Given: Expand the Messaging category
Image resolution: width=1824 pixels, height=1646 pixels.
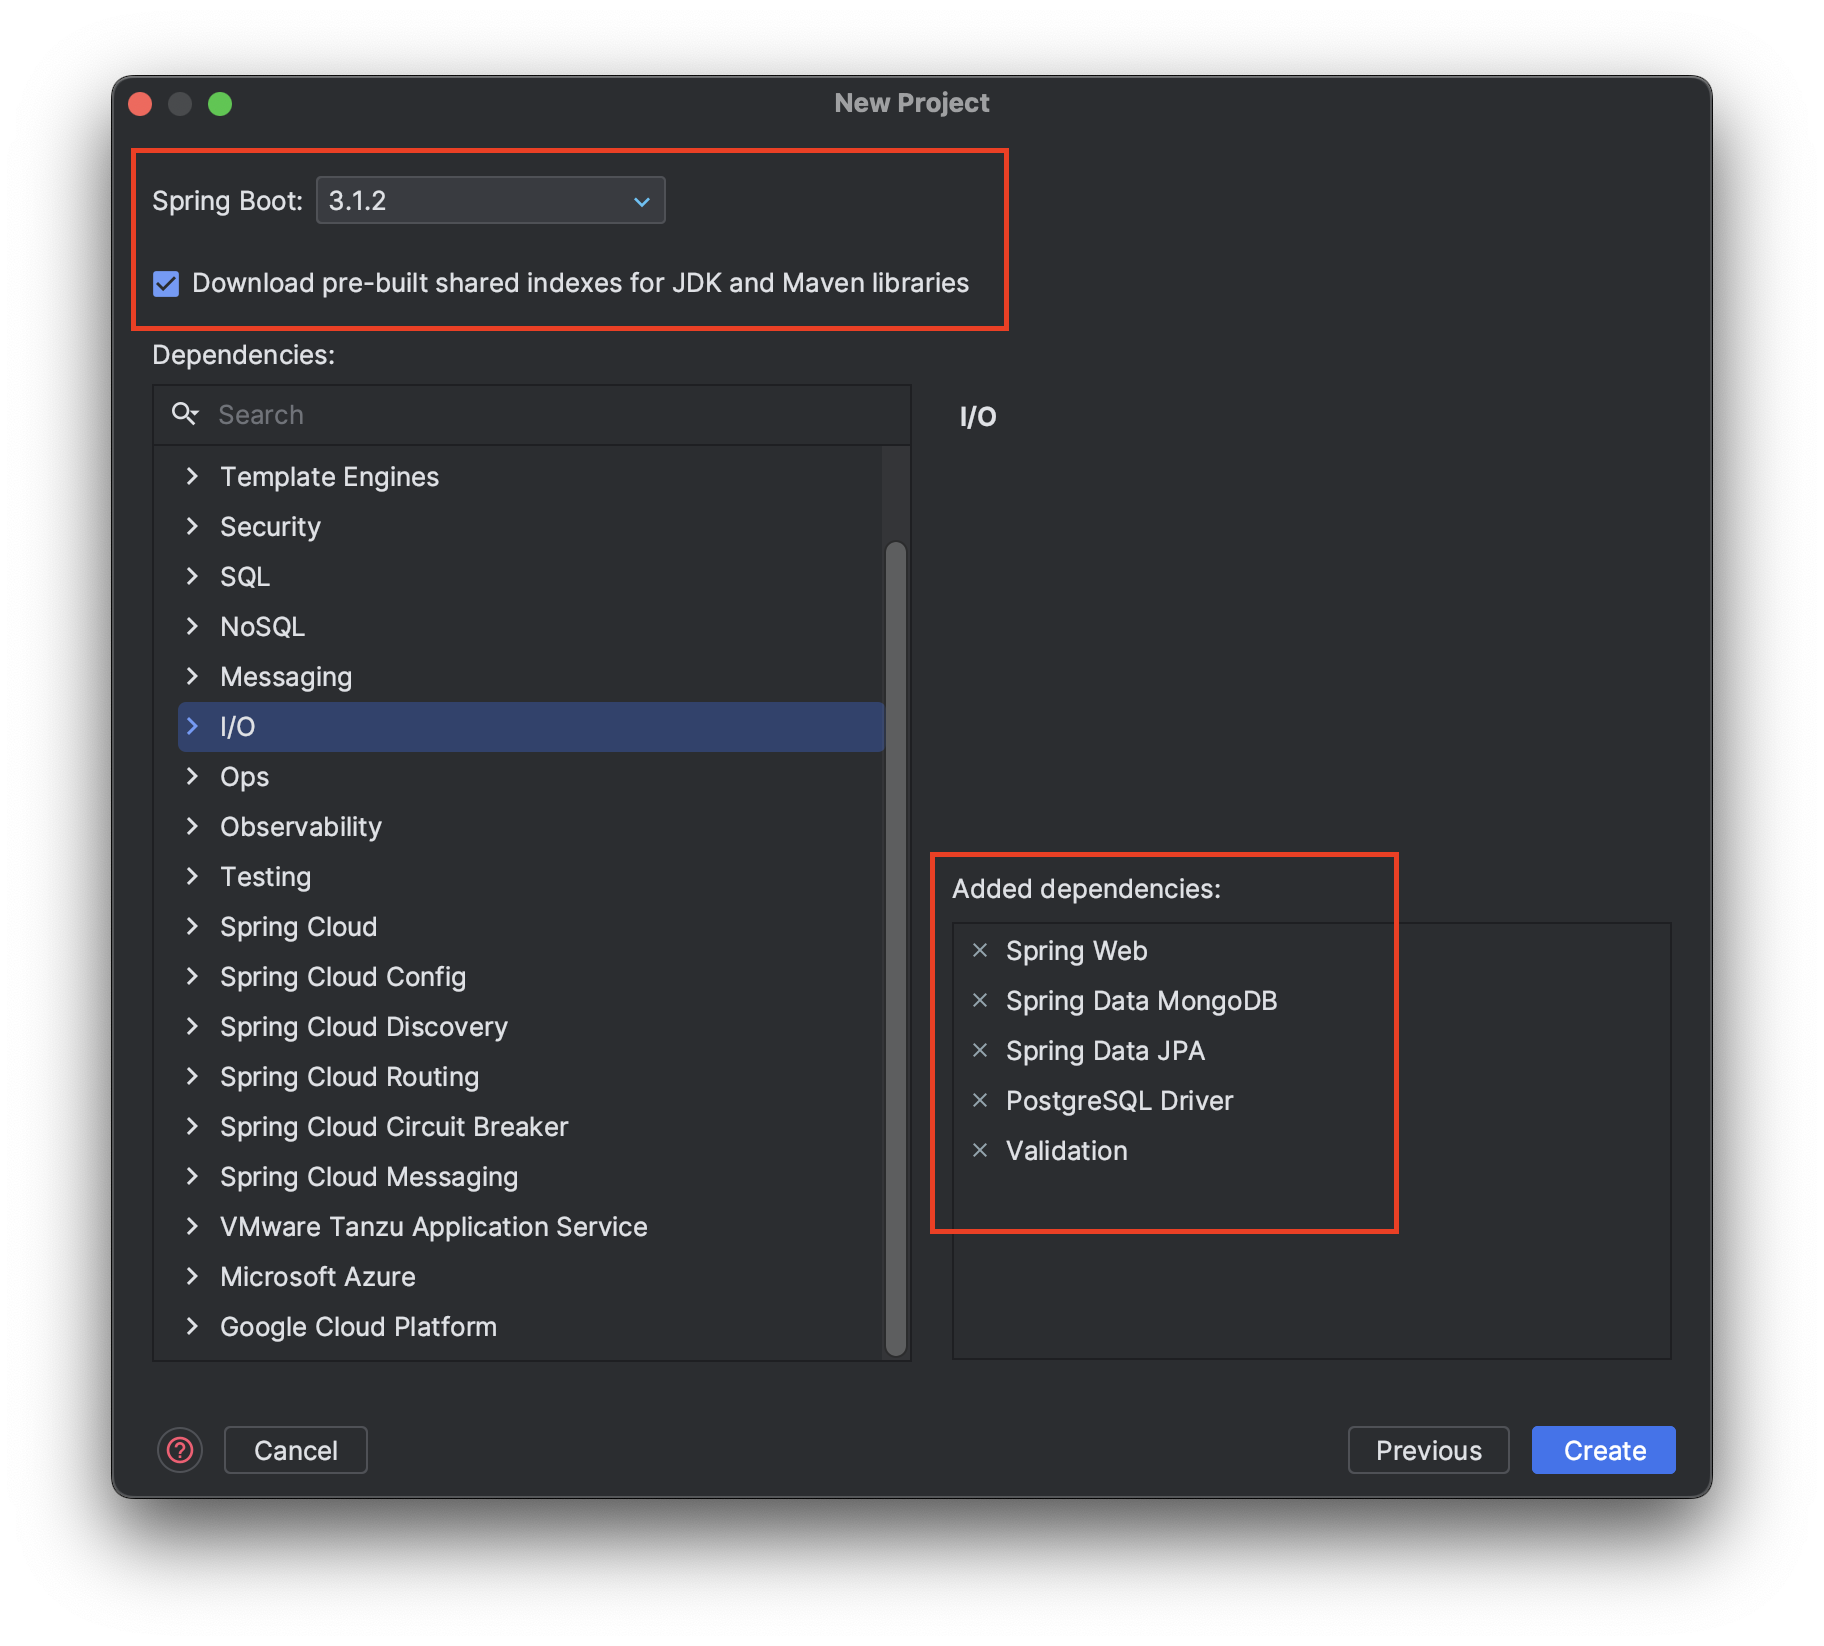Looking at the screenshot, I should click(193, 676).
